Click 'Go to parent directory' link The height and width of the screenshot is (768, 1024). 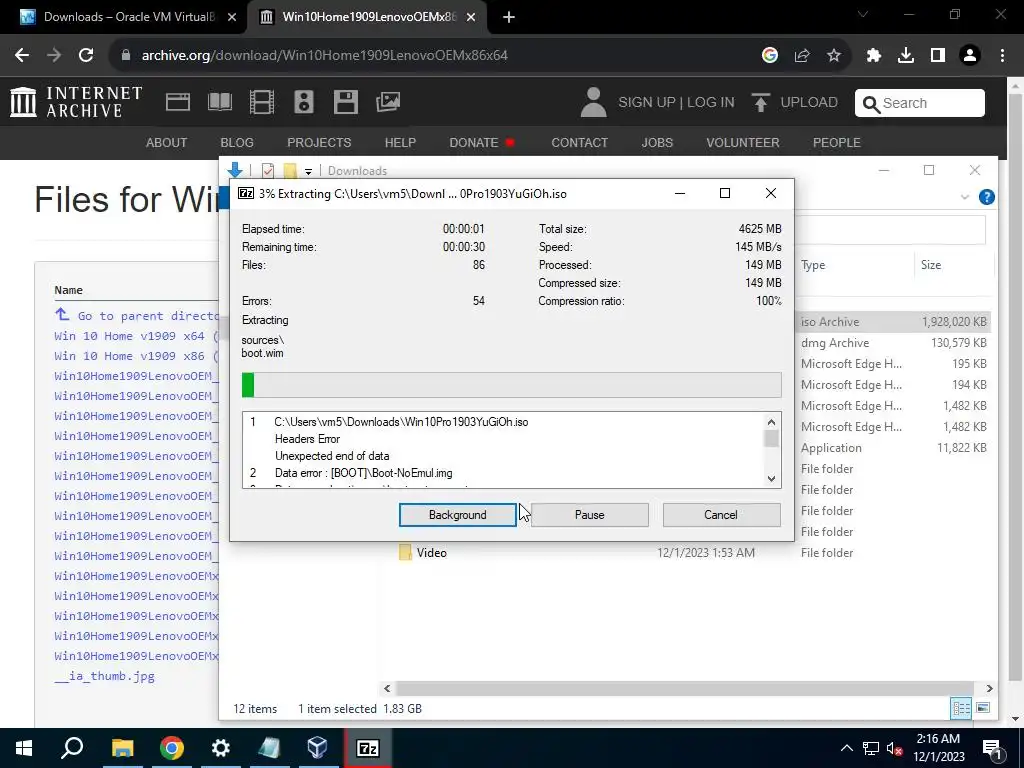click(x=136, y=315)
